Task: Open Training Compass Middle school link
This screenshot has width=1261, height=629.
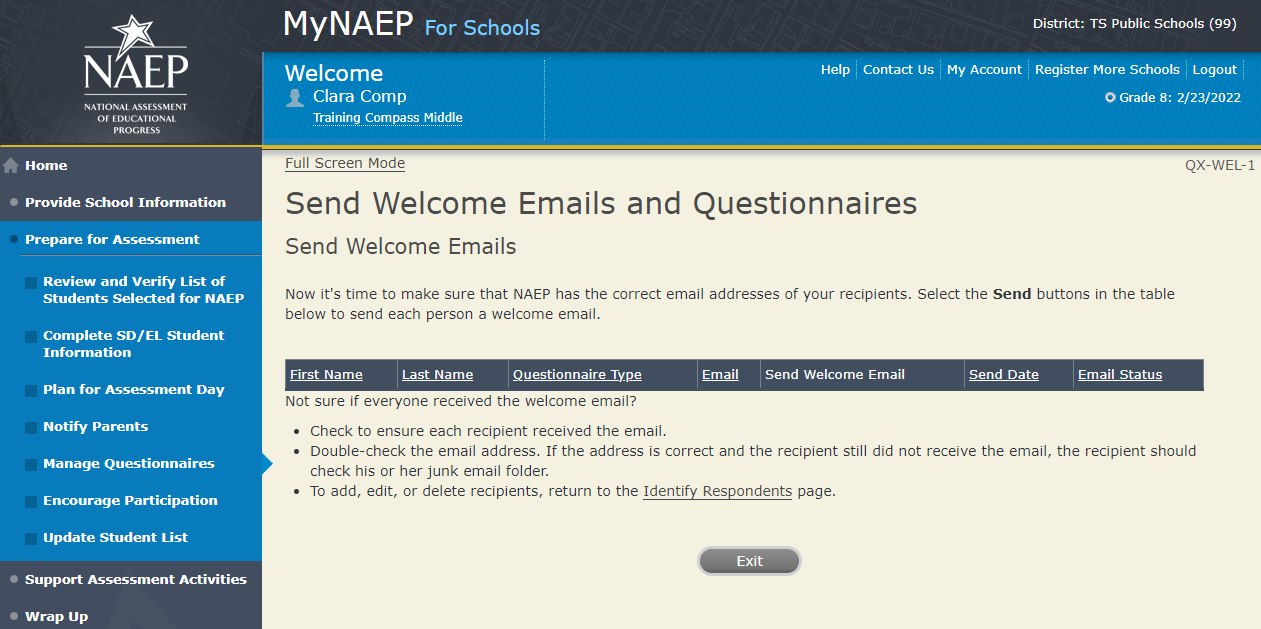Action: [x=387, y=118]
